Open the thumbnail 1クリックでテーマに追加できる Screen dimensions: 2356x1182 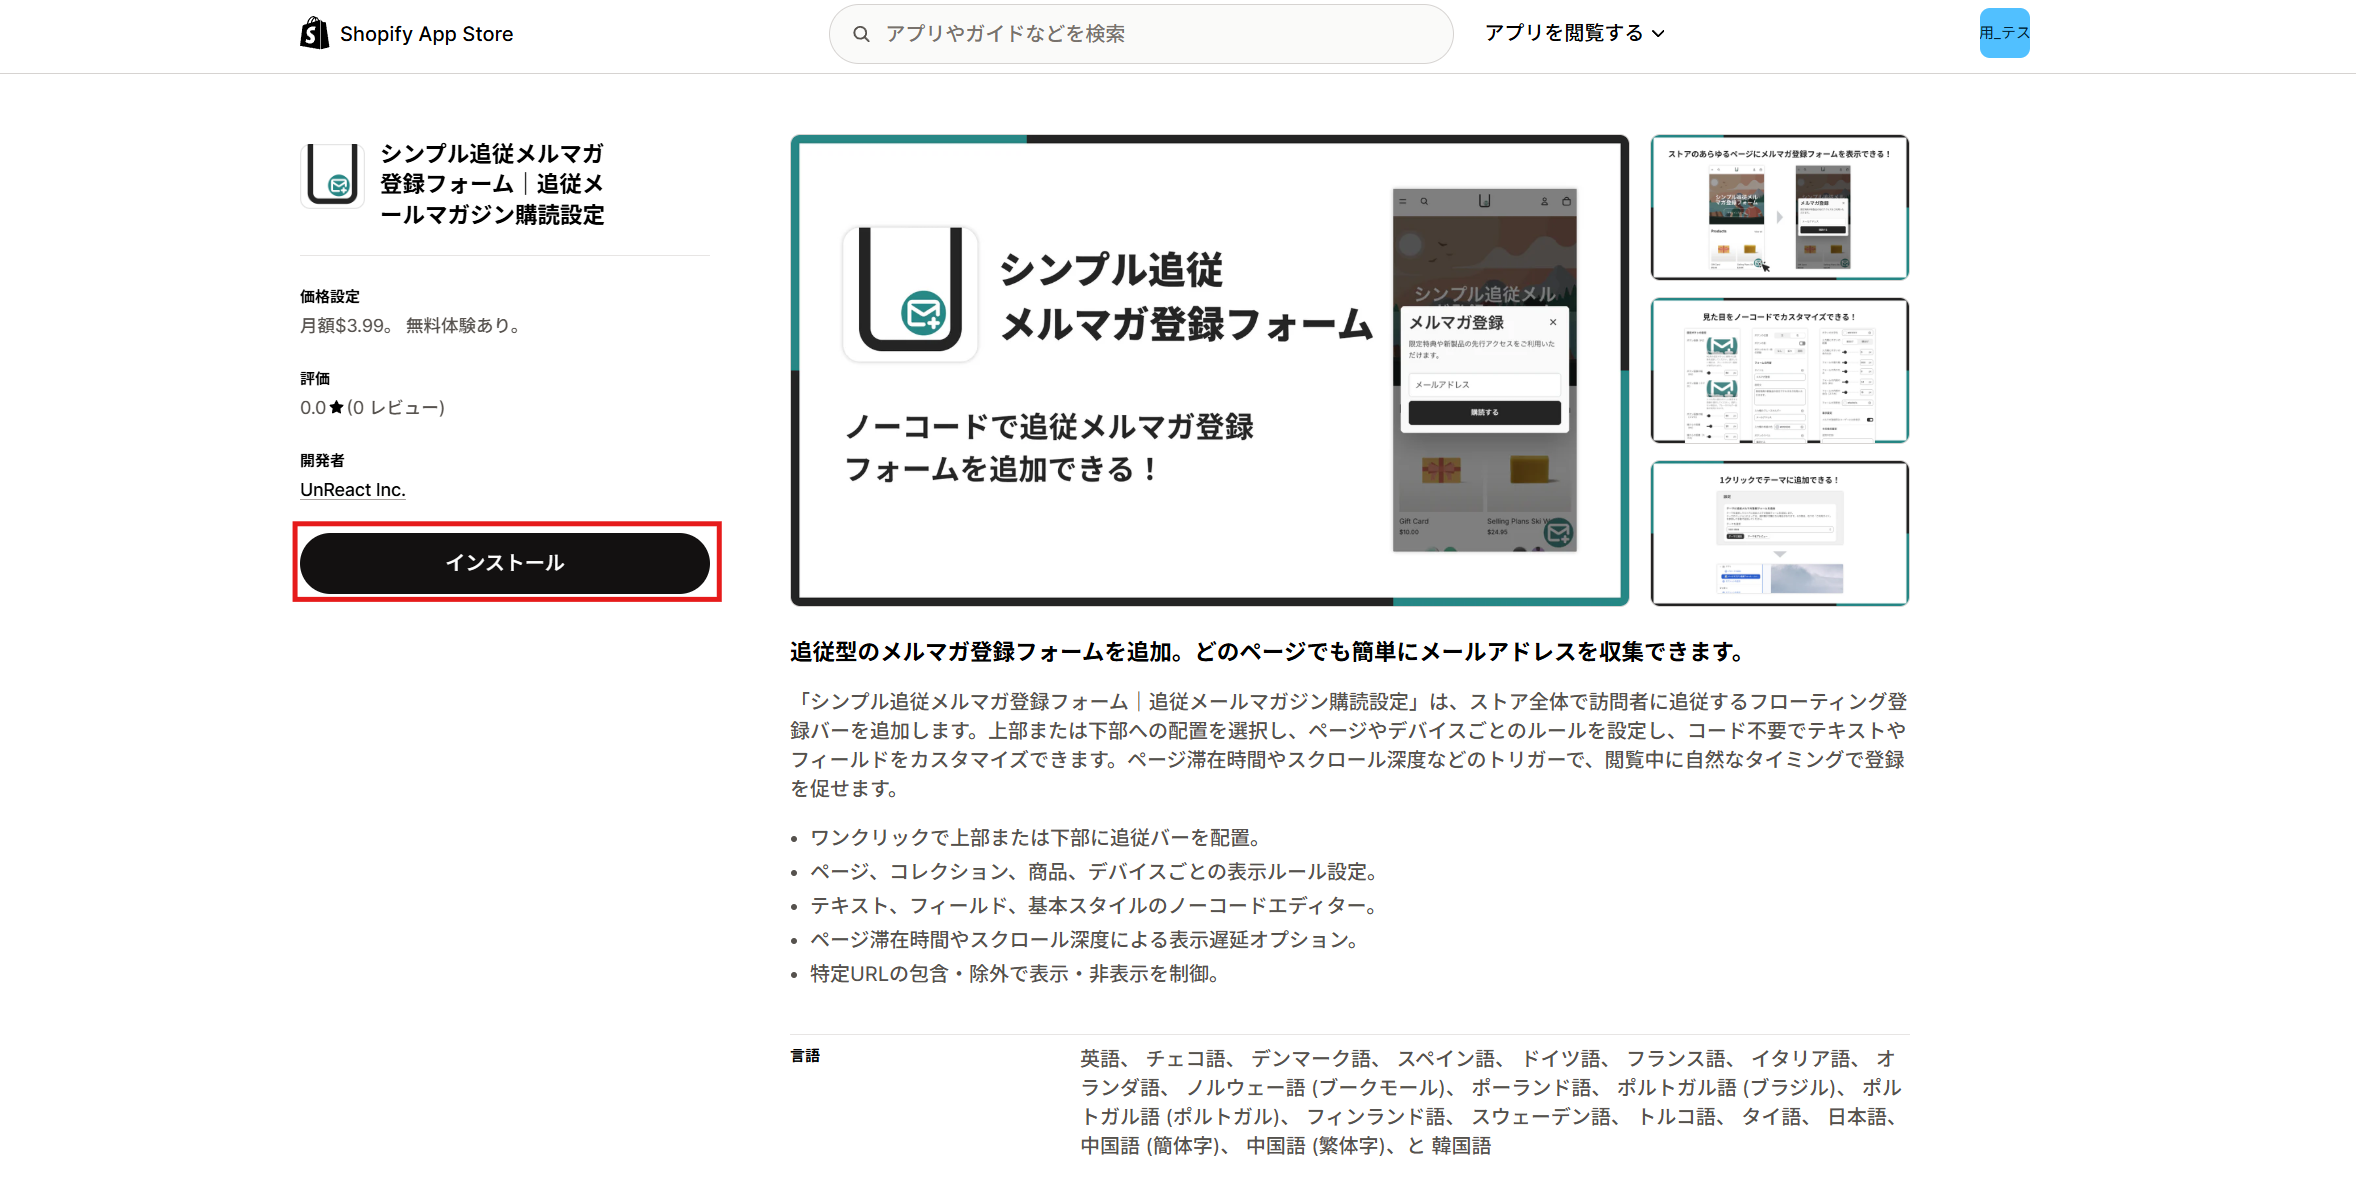click(x=1780, y=533)
